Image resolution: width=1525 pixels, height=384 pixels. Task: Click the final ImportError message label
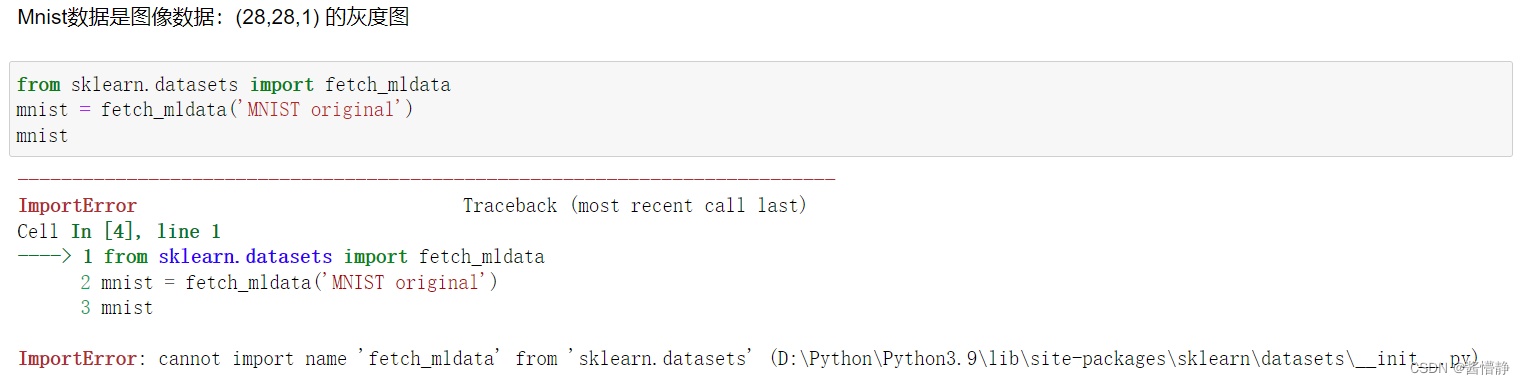pos(77,358)
